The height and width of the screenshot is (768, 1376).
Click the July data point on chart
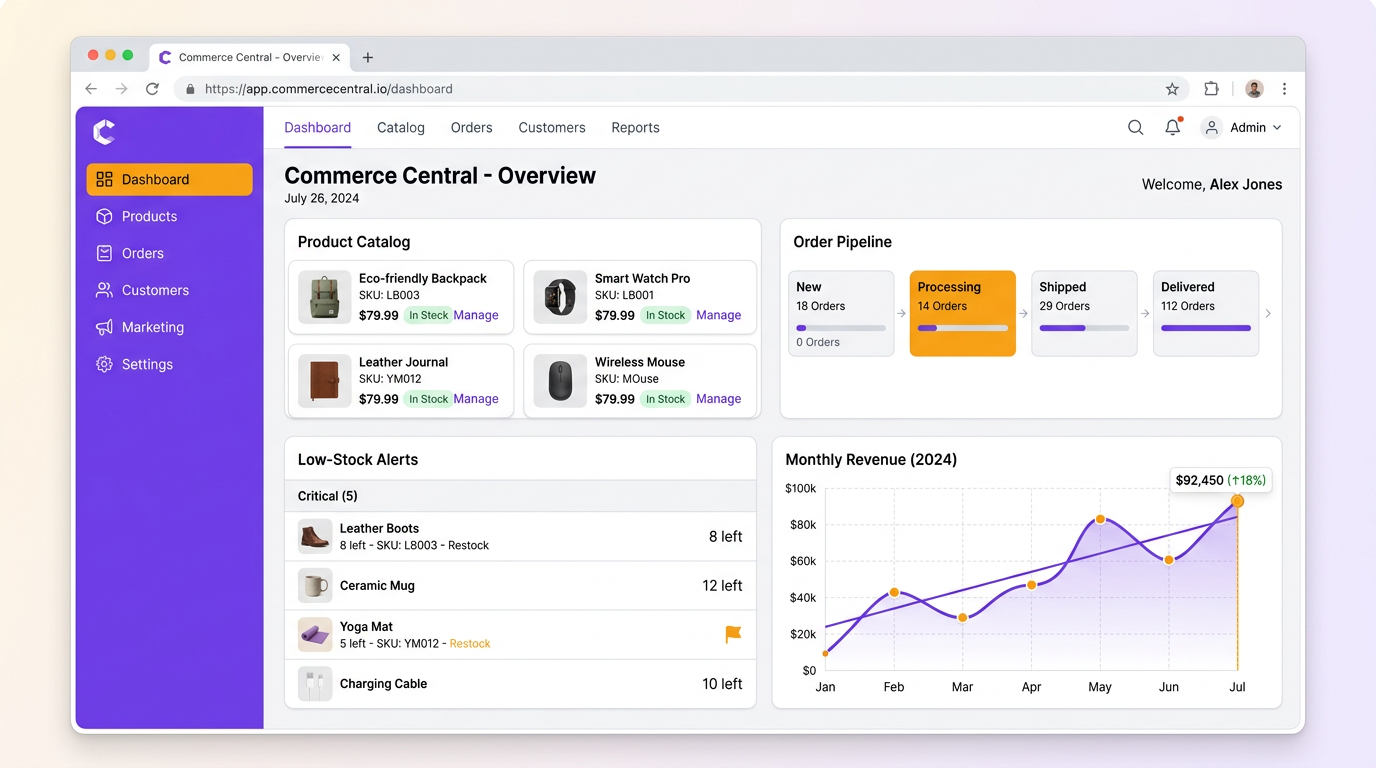(x=1237, y=501)
